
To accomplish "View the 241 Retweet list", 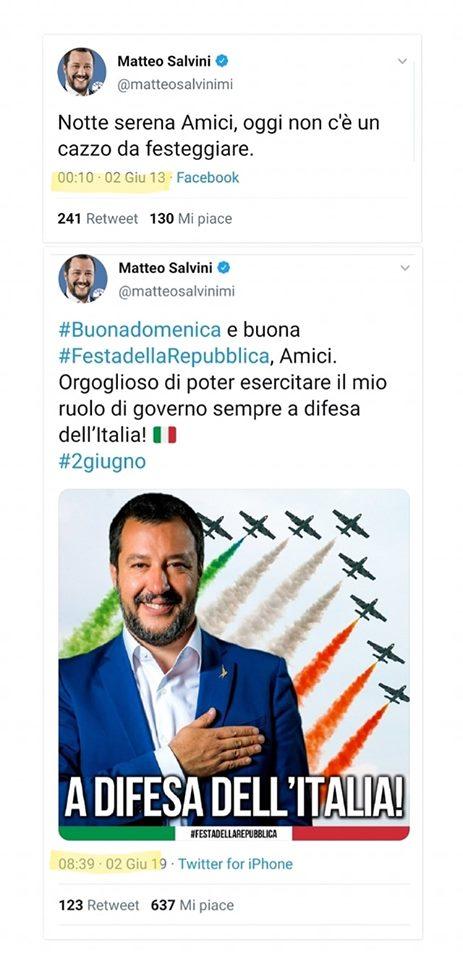I will [98, 219].
